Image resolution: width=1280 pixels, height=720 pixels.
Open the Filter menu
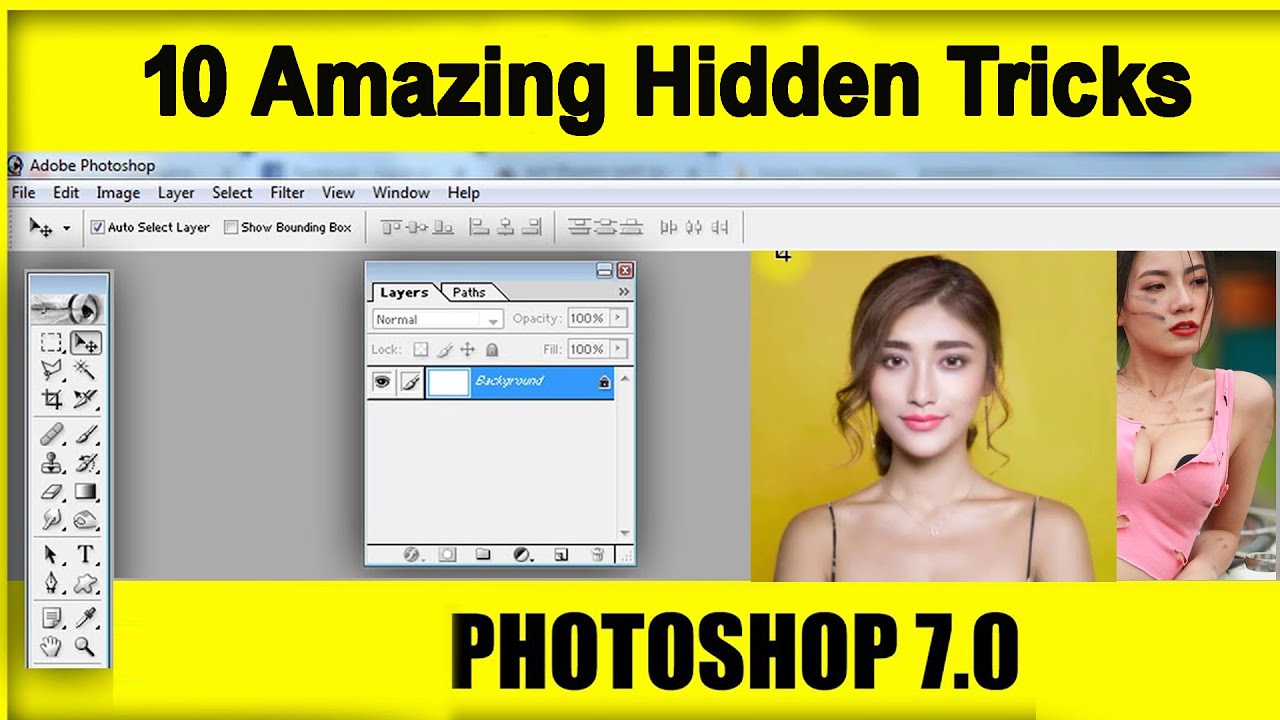click(x=287, y=193)
